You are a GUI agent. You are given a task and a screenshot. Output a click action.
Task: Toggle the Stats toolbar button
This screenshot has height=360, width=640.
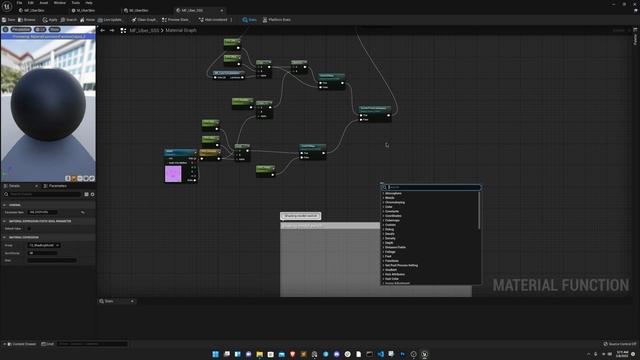tap(249, 20)
